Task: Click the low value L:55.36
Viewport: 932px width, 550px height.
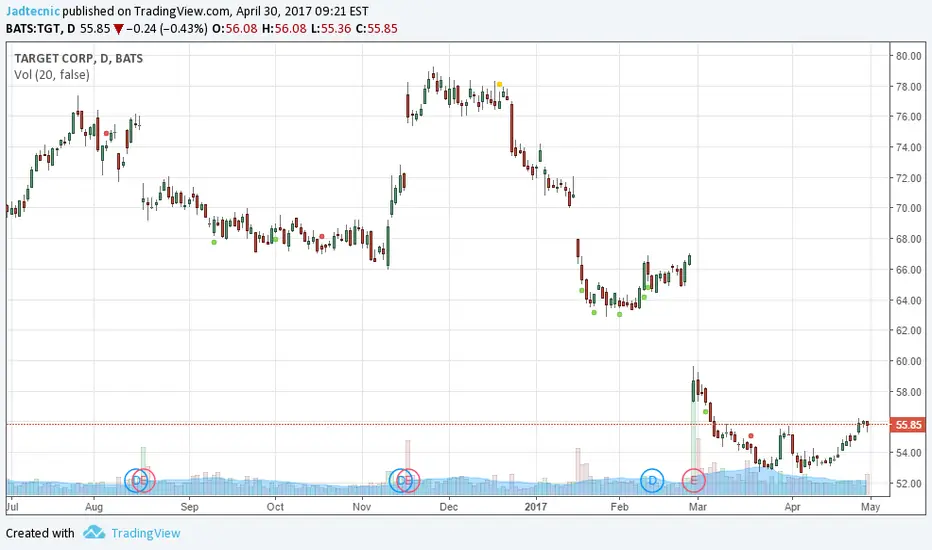Action: (x=331, y=29)
